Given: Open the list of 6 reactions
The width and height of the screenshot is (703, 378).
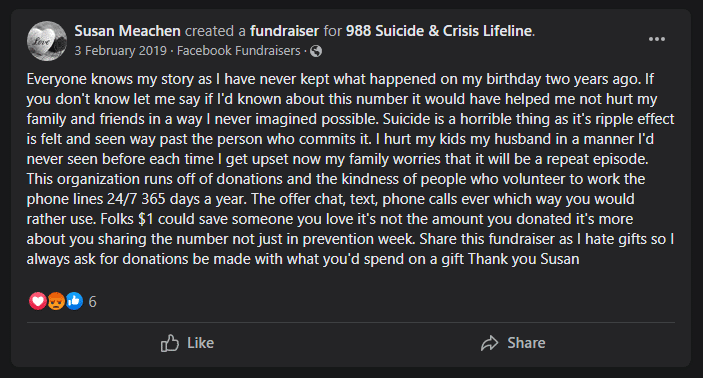Looking at the screenshot, I should coord(92,302).
